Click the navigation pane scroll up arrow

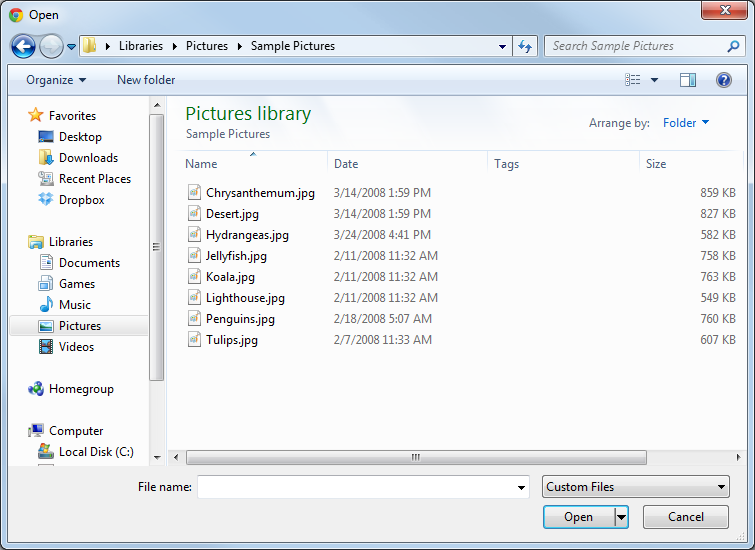tap(156, 105)
